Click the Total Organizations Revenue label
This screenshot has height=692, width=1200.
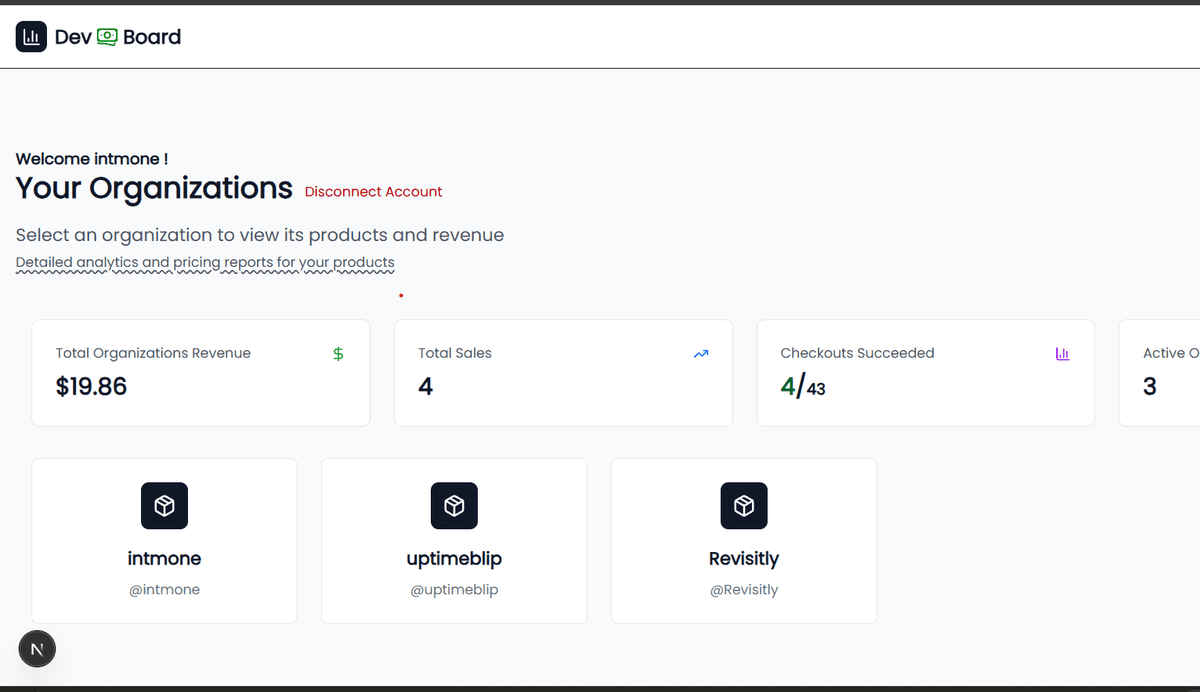[153, 353]
